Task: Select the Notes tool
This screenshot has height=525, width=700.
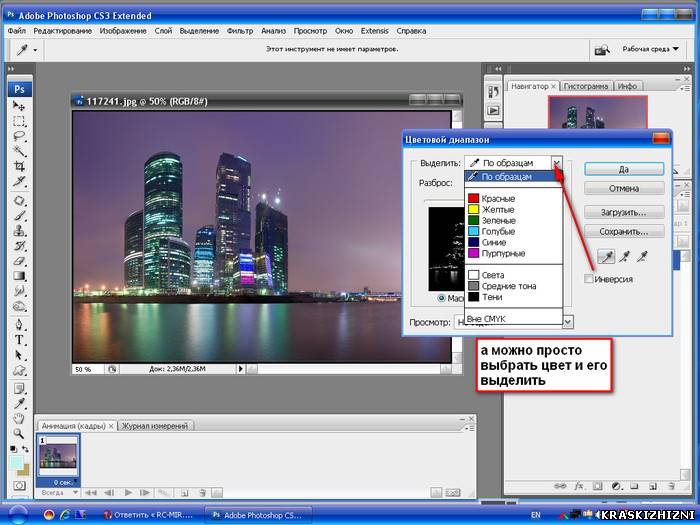Action: click(x=19, y=389)
